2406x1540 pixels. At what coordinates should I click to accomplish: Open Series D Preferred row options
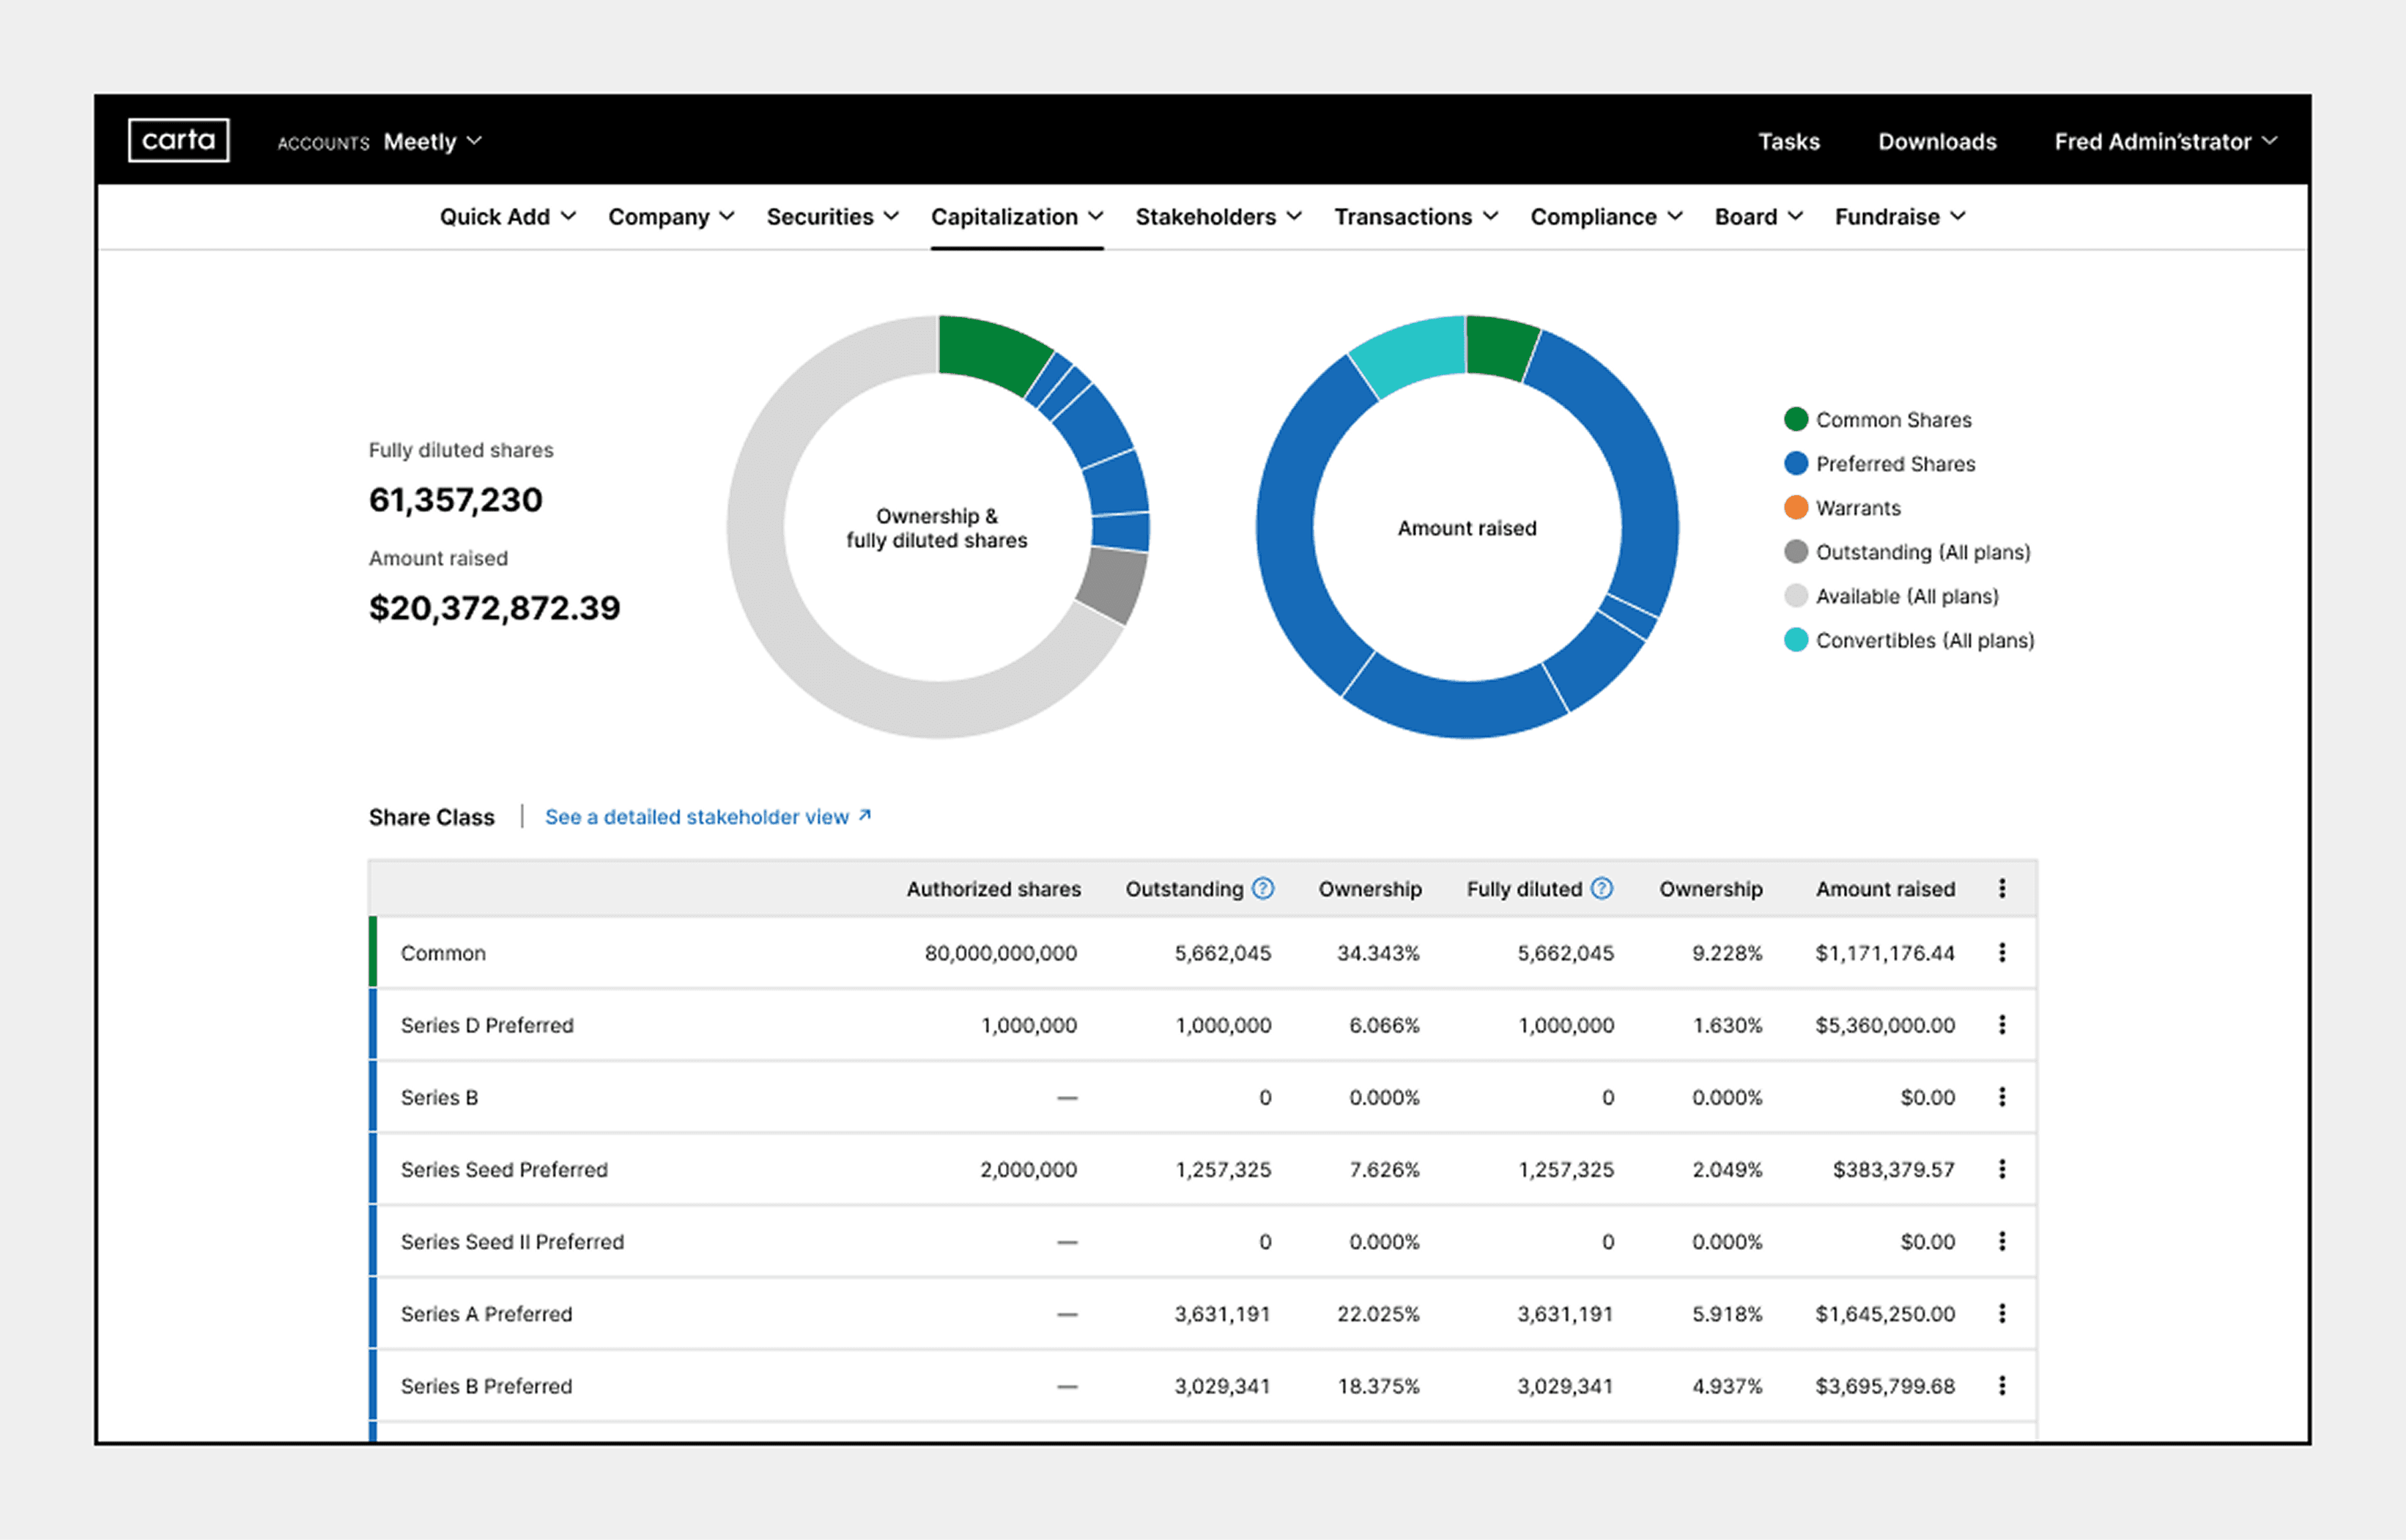2002,1025
